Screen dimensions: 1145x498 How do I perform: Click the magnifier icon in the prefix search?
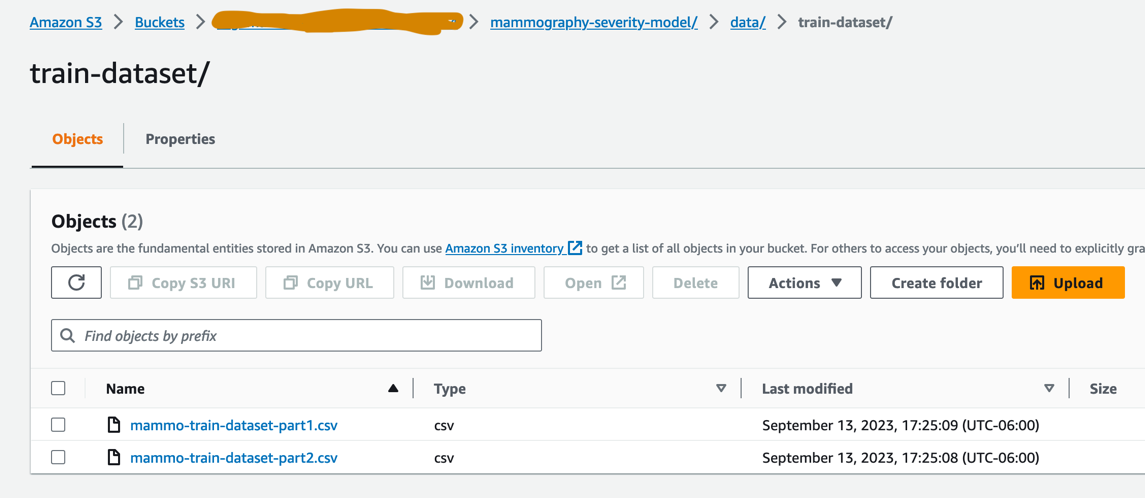(68, 336)
